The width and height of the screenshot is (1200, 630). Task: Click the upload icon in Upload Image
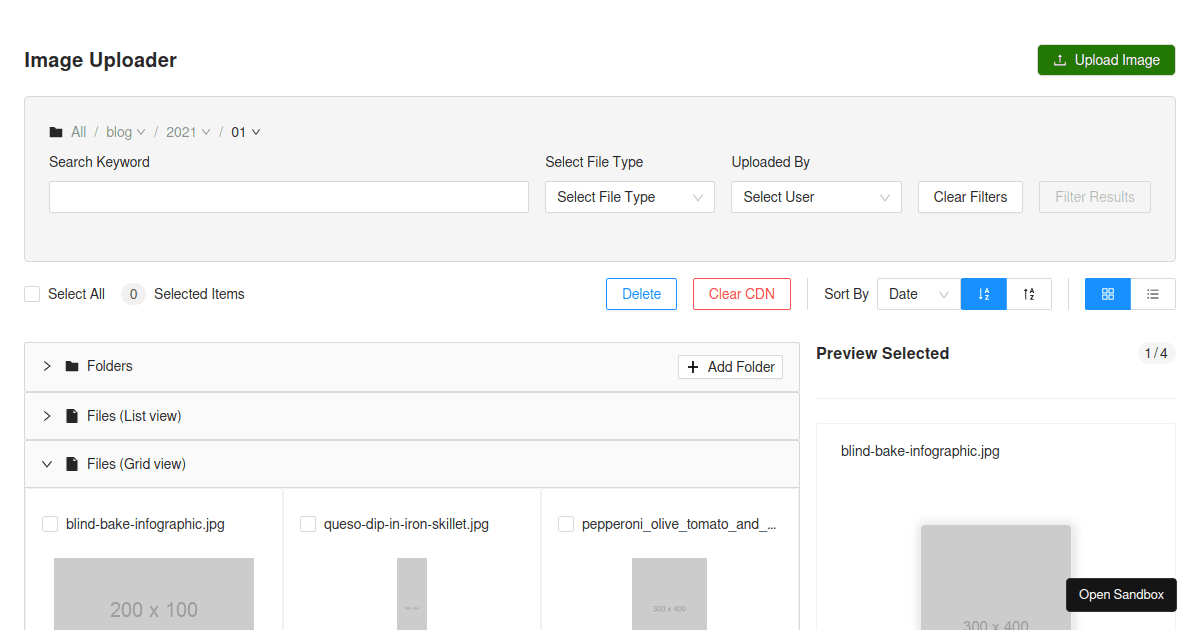[1060, 60]
